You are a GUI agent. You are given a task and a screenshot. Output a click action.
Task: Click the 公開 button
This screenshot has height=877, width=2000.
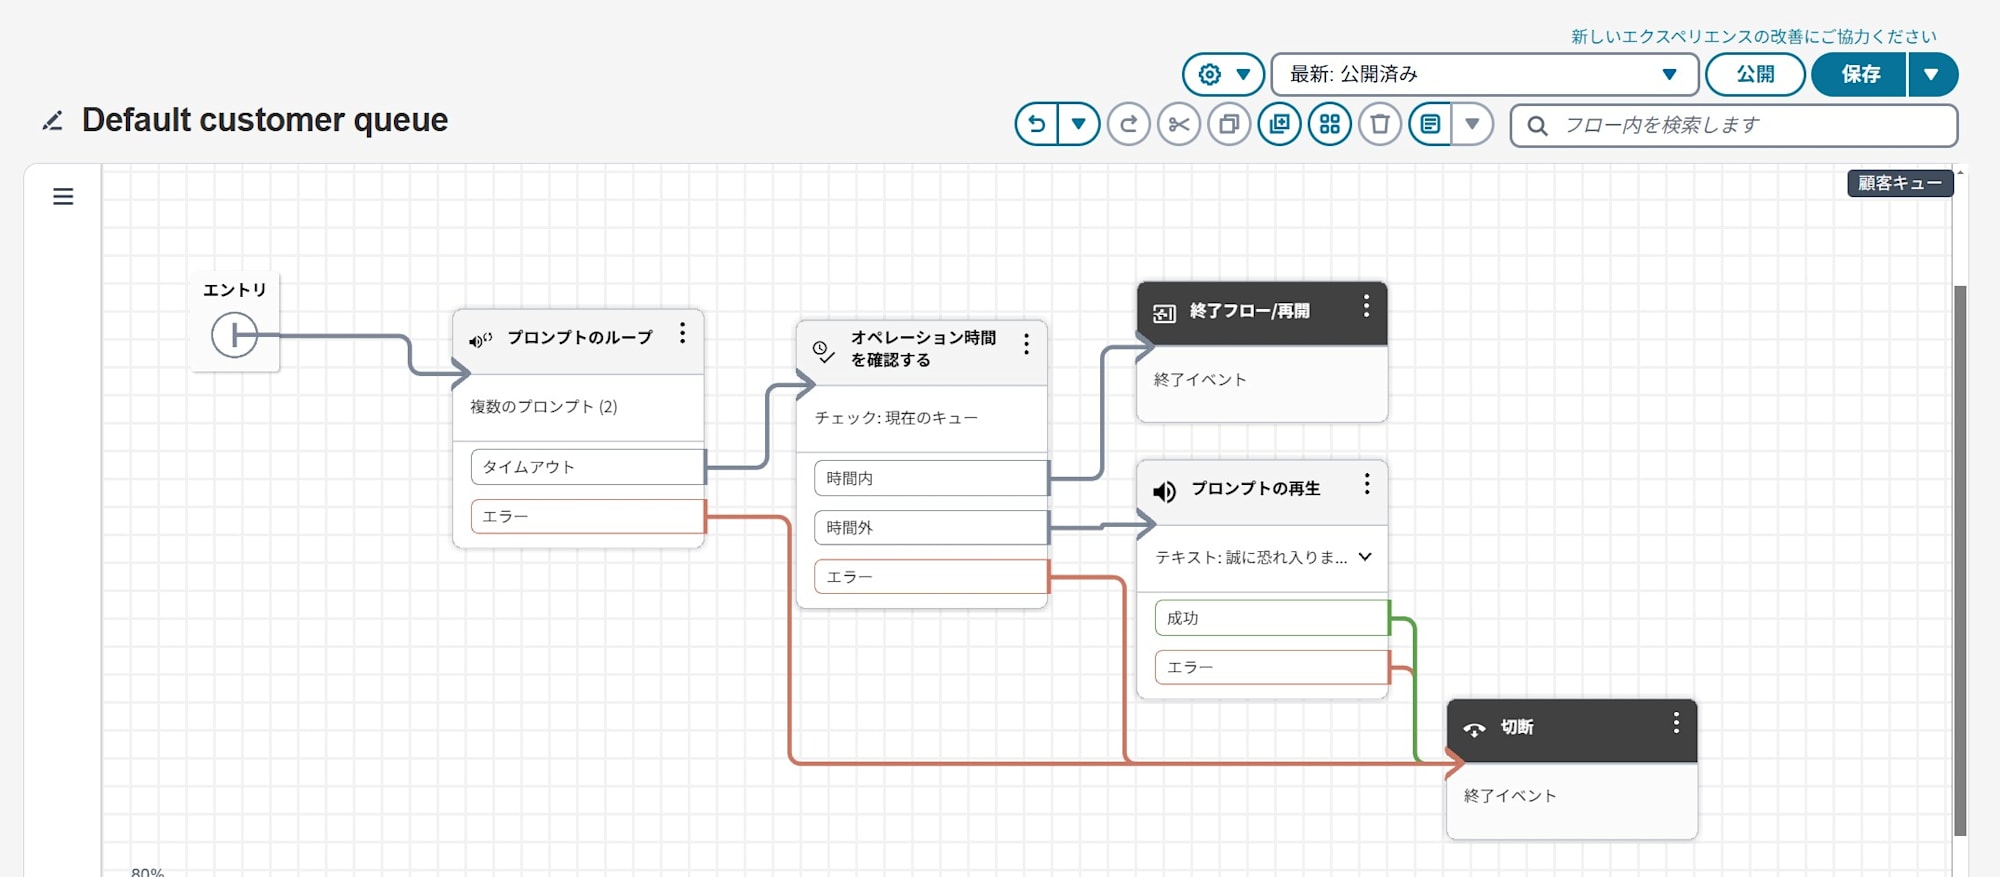1755,74
